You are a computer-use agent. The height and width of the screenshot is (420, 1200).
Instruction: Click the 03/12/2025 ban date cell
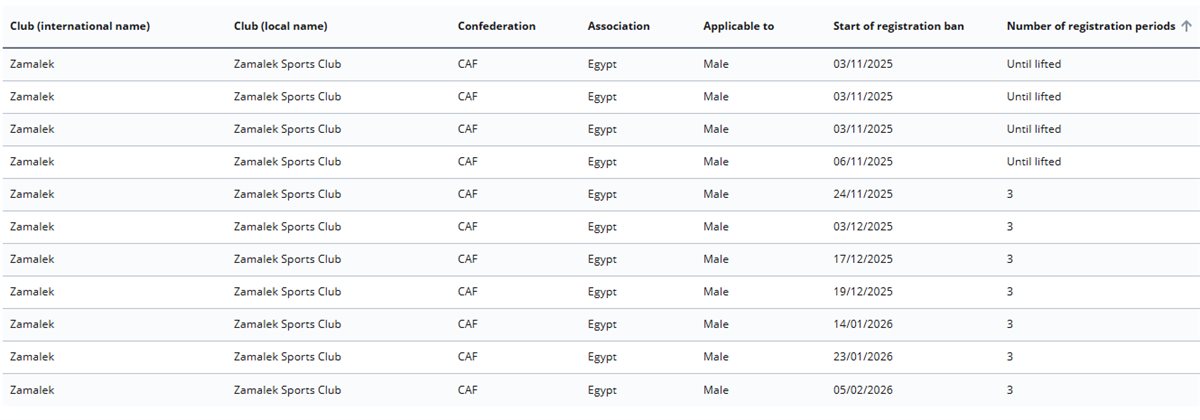(863, 227)
